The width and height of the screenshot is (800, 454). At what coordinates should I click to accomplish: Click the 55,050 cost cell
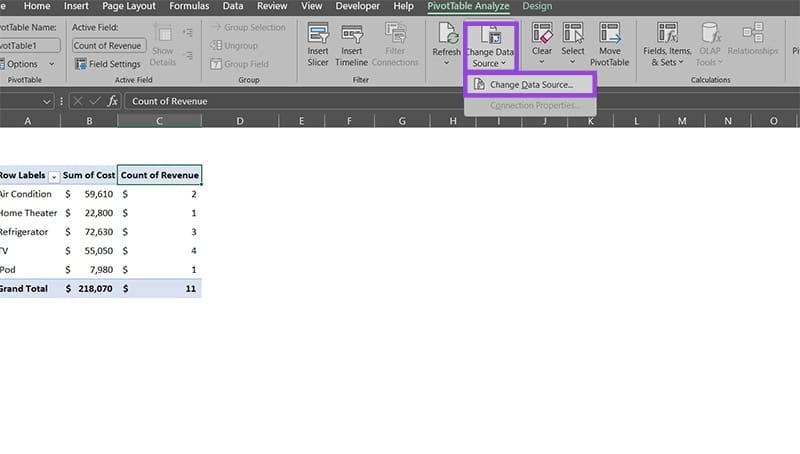tap(89, 250)
